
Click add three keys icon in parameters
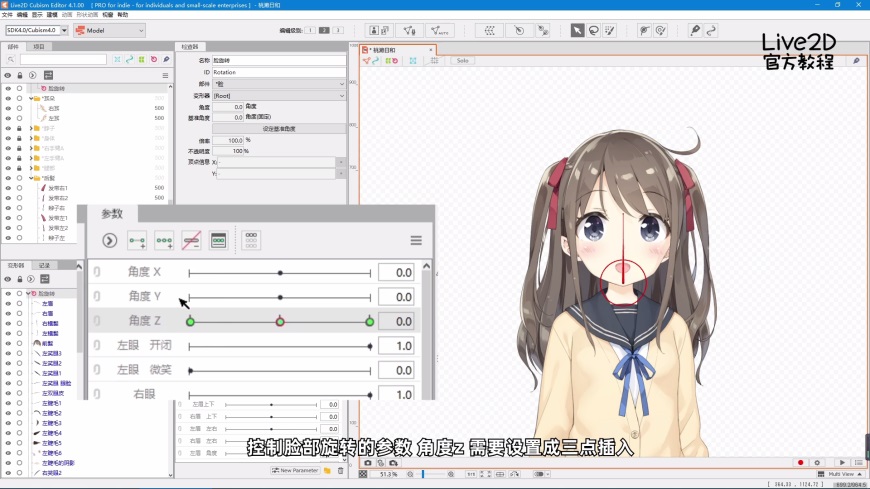(x=164, y=240)
